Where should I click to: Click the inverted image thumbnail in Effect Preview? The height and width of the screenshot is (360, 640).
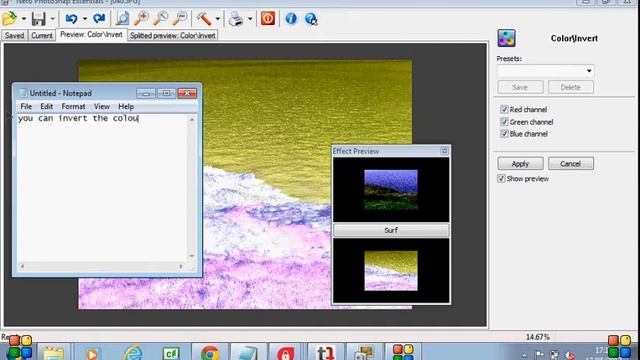(391, 271)
